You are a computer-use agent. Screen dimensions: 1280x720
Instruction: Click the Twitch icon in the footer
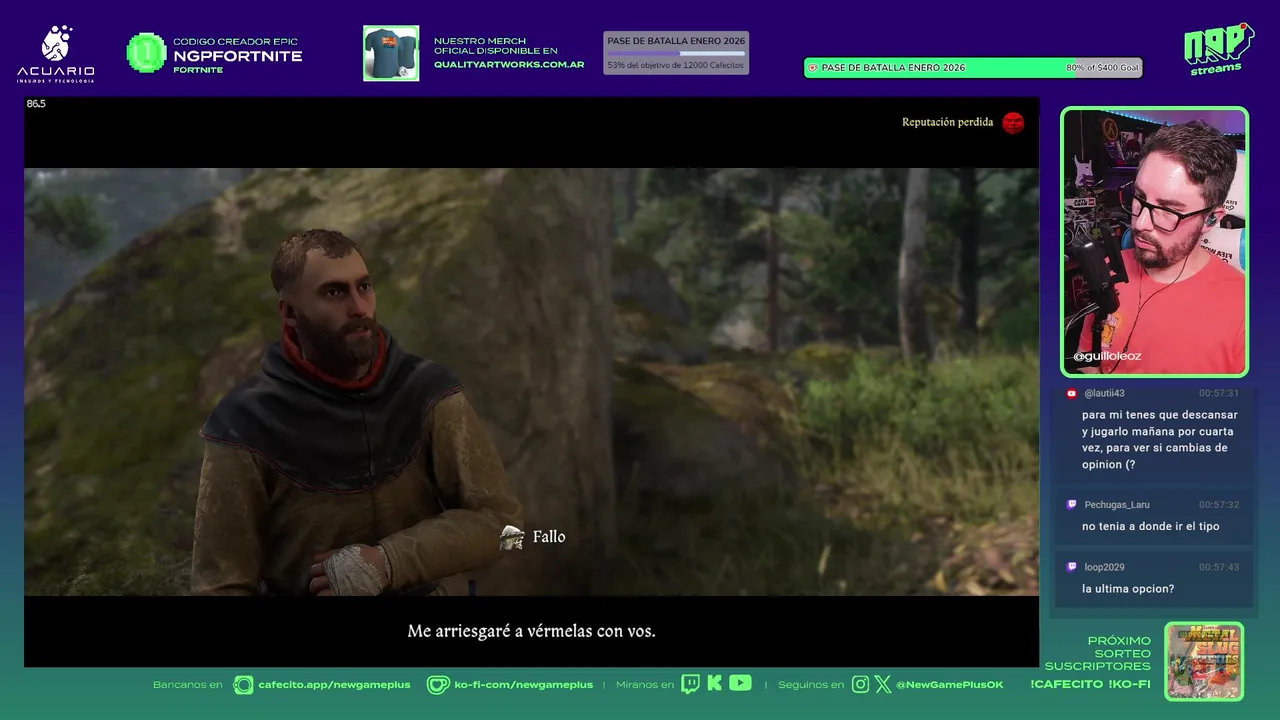click(x=691, y=684)
